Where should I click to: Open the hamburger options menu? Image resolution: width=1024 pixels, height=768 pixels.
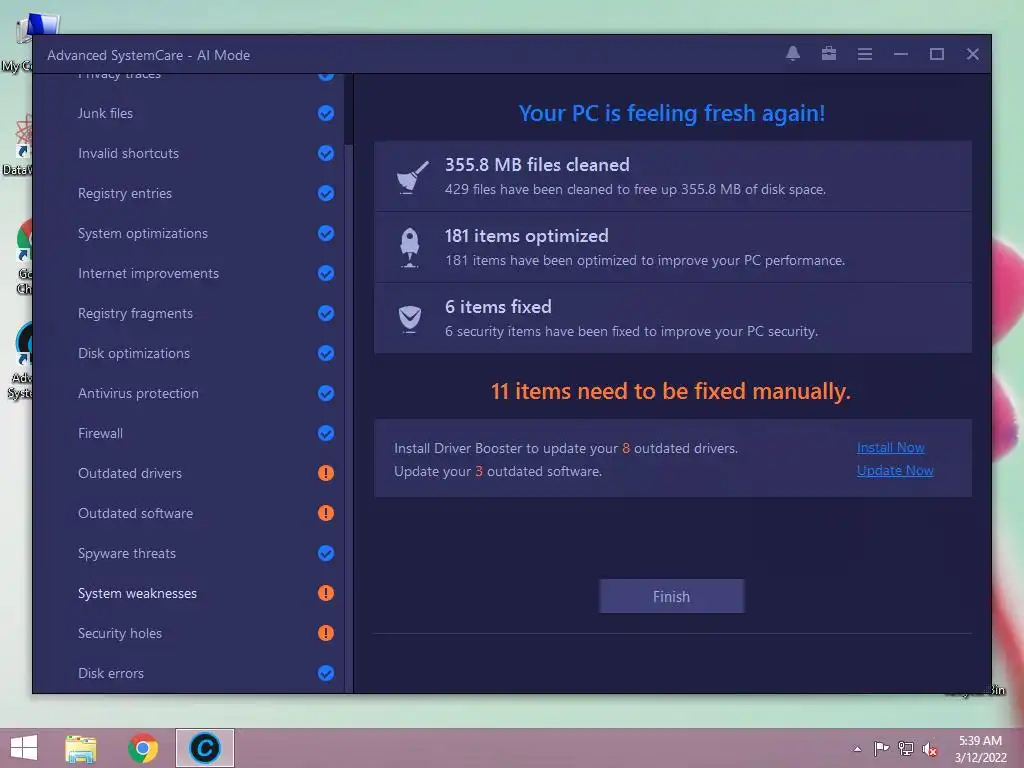click(x=865, y=54)
